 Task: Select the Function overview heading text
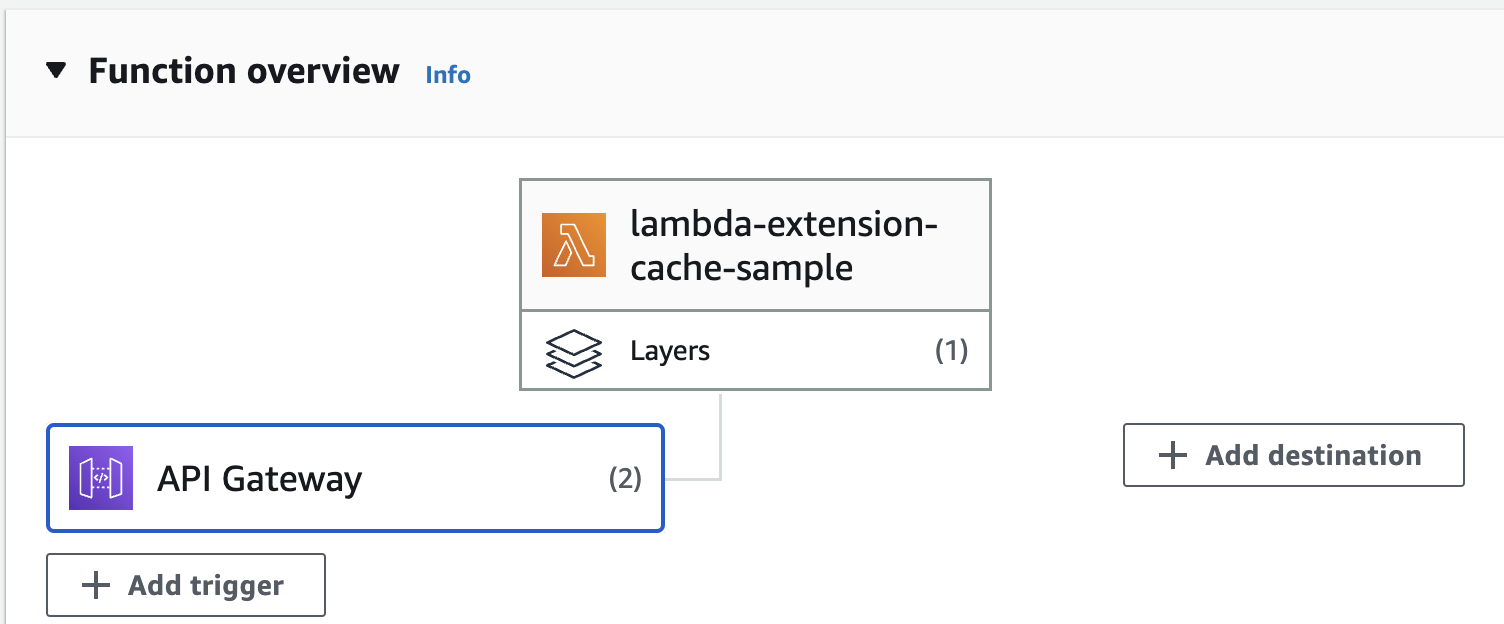[243, 71]
